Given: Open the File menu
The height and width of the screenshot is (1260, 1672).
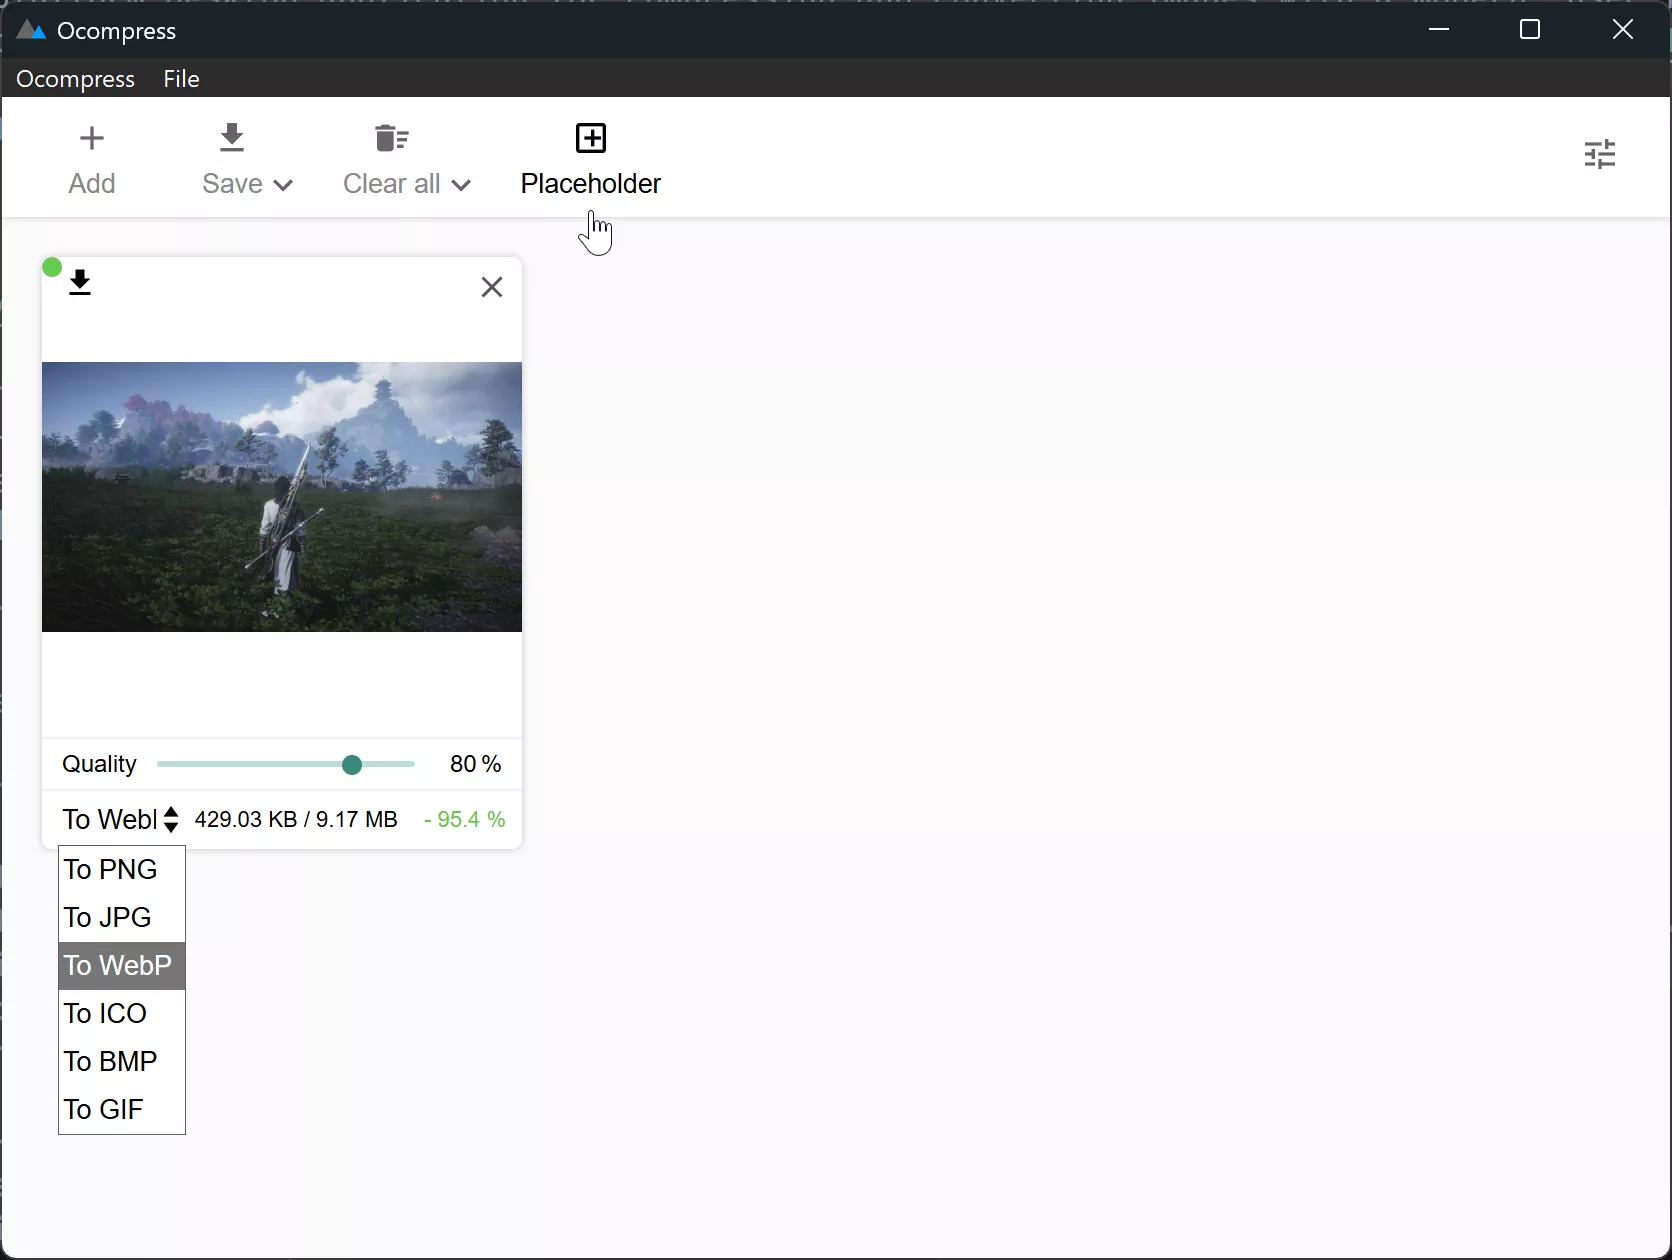Looking at the screenshot, I should (181, 79).
